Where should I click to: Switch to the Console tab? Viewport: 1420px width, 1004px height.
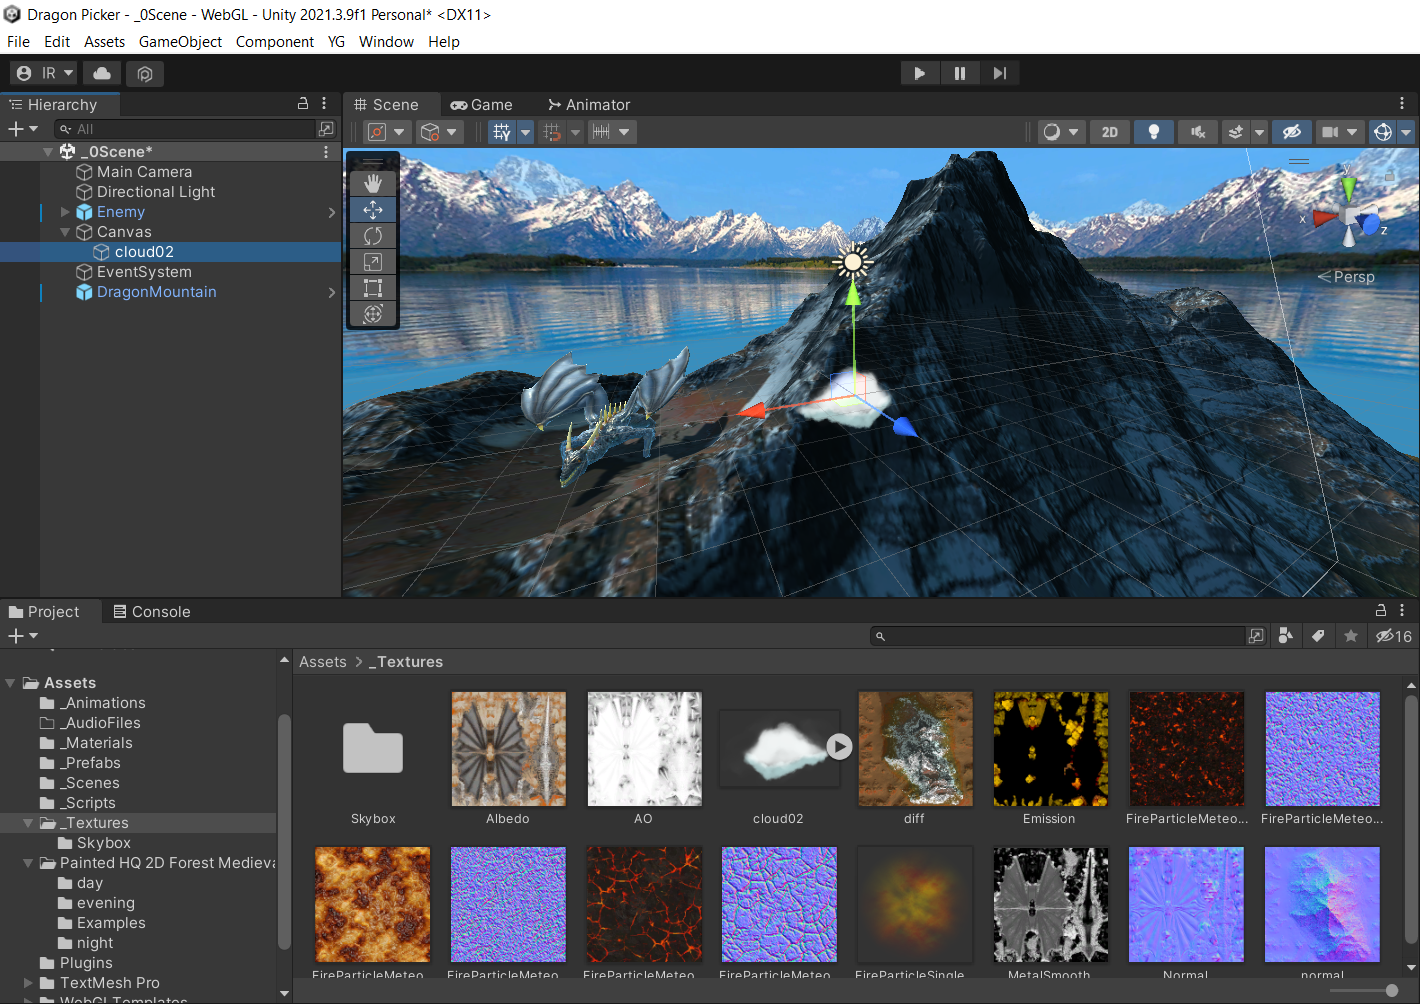pos(151,612)
